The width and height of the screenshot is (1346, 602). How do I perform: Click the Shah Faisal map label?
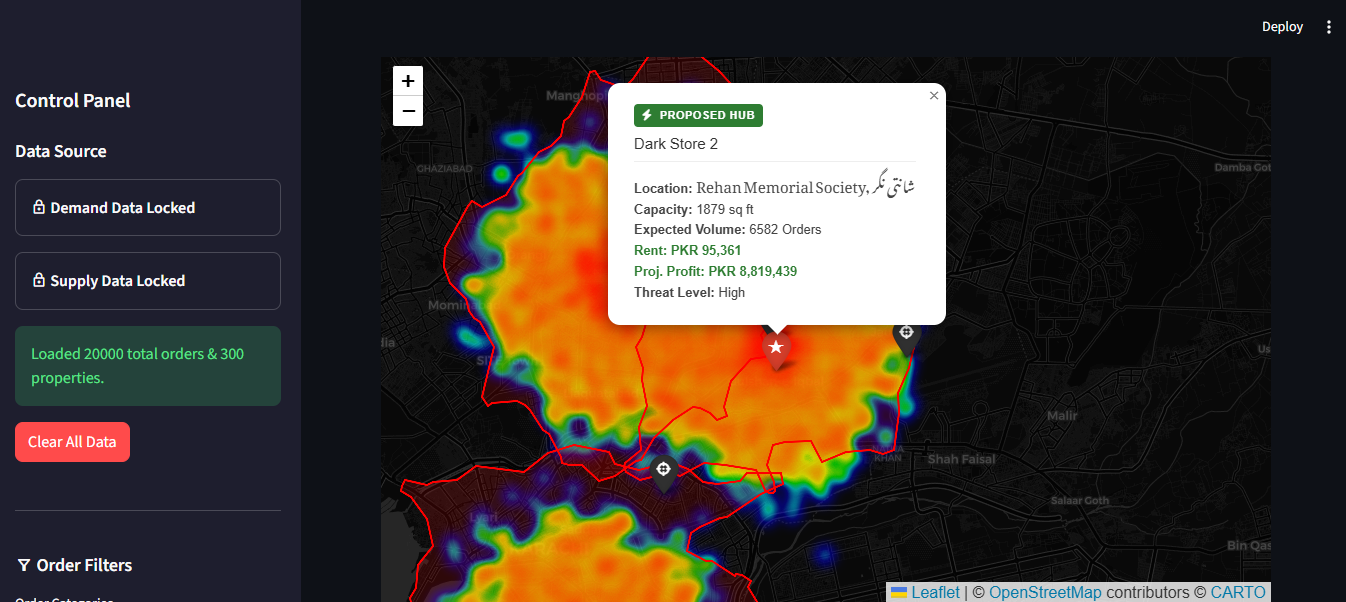coord(962,459)
